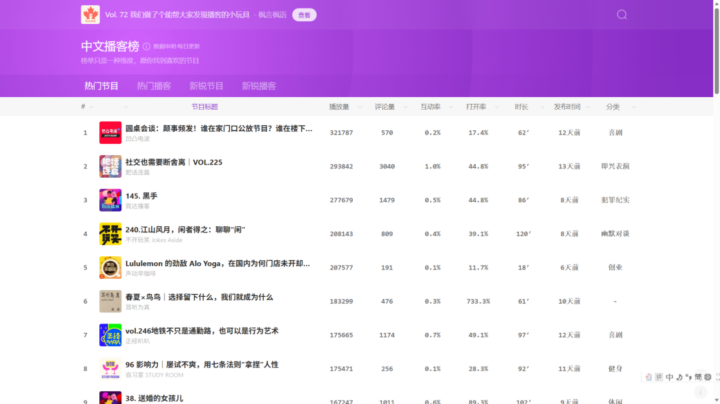Open episode 38. 送婚的女孩儿
This screenshot has width=720, height=404.
click(x=154, y=398)
